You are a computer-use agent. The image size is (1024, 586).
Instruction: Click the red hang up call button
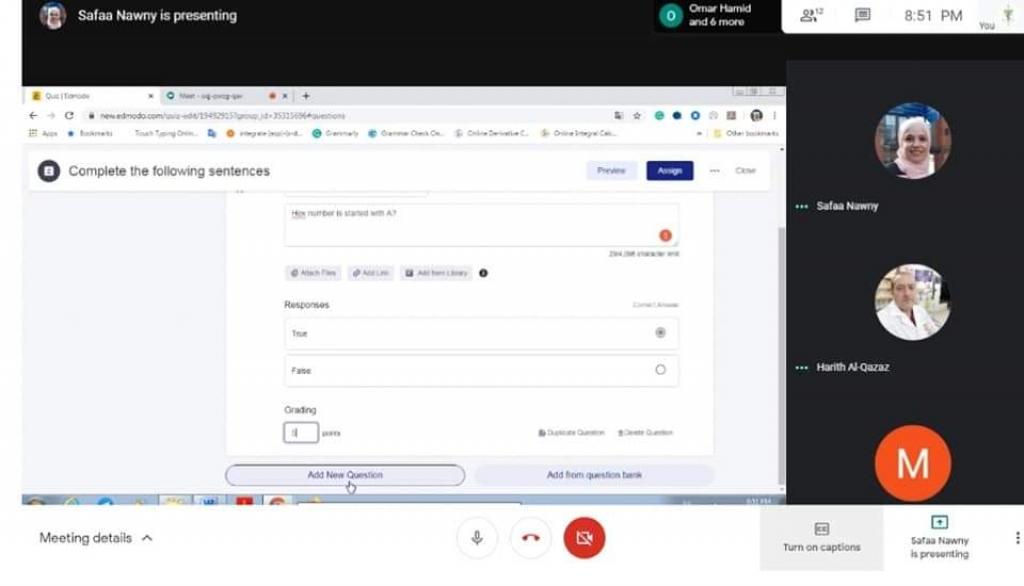(x=531, y=538)
